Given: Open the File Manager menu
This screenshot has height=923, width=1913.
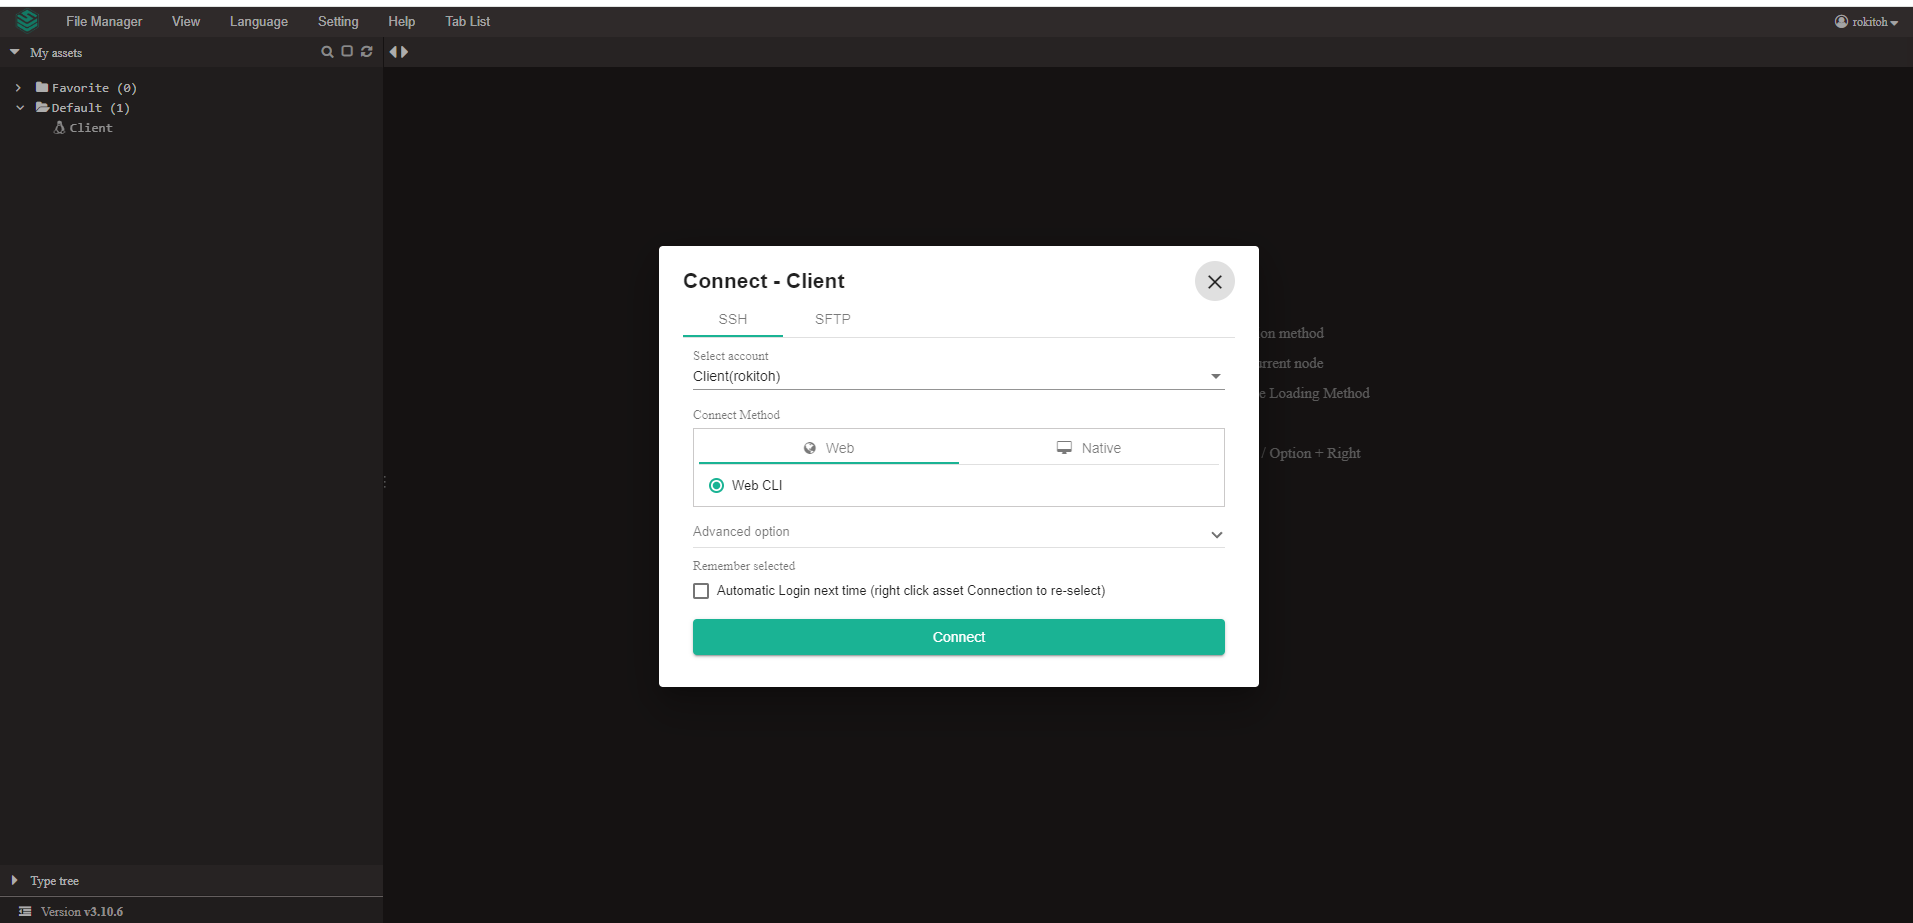Looking at the screenshot, I should (x=104, y=22).
